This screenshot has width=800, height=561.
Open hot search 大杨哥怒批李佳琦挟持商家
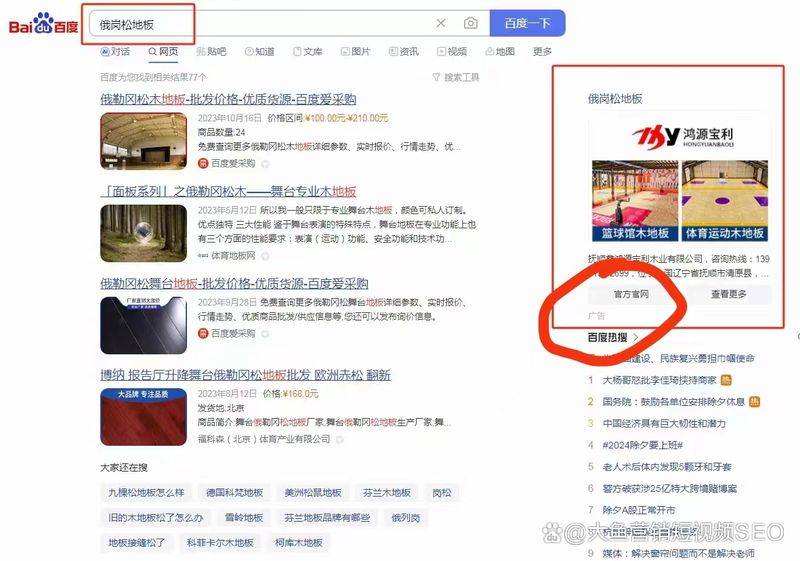click(x=660, y=380)
